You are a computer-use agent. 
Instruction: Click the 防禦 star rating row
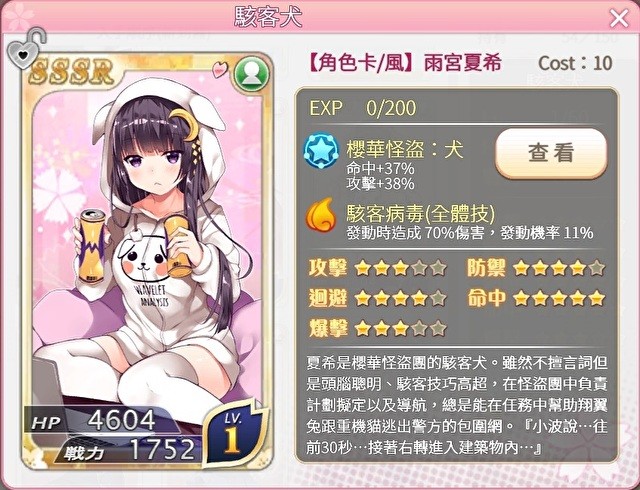tap(536, 268)
